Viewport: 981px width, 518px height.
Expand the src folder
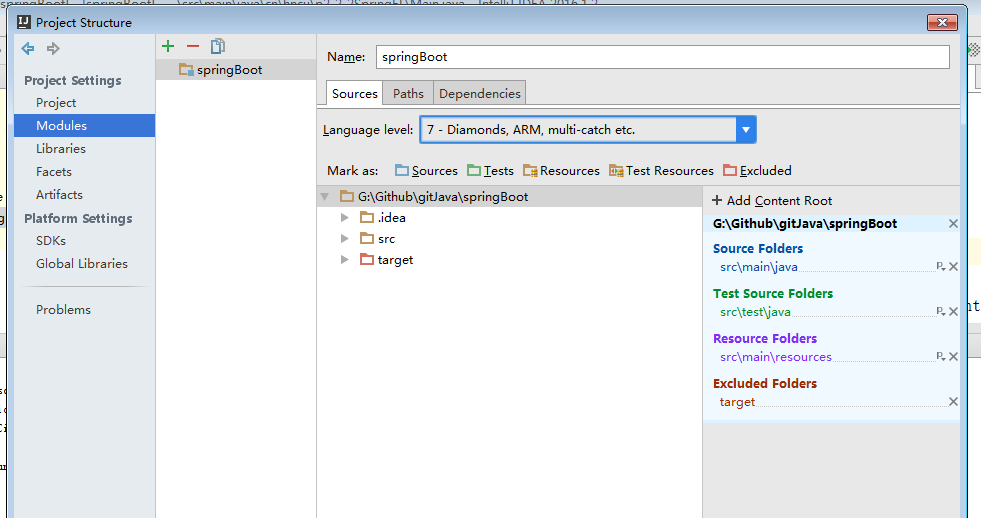click(x=345, y=239)
